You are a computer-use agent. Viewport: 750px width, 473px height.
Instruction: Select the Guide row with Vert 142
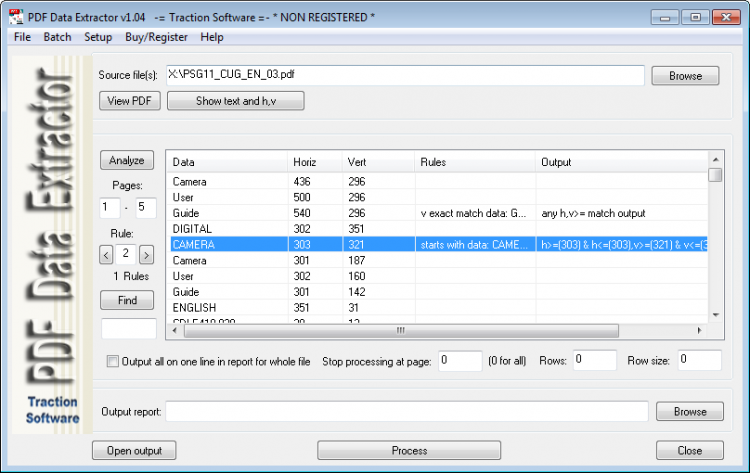point(438,292)
